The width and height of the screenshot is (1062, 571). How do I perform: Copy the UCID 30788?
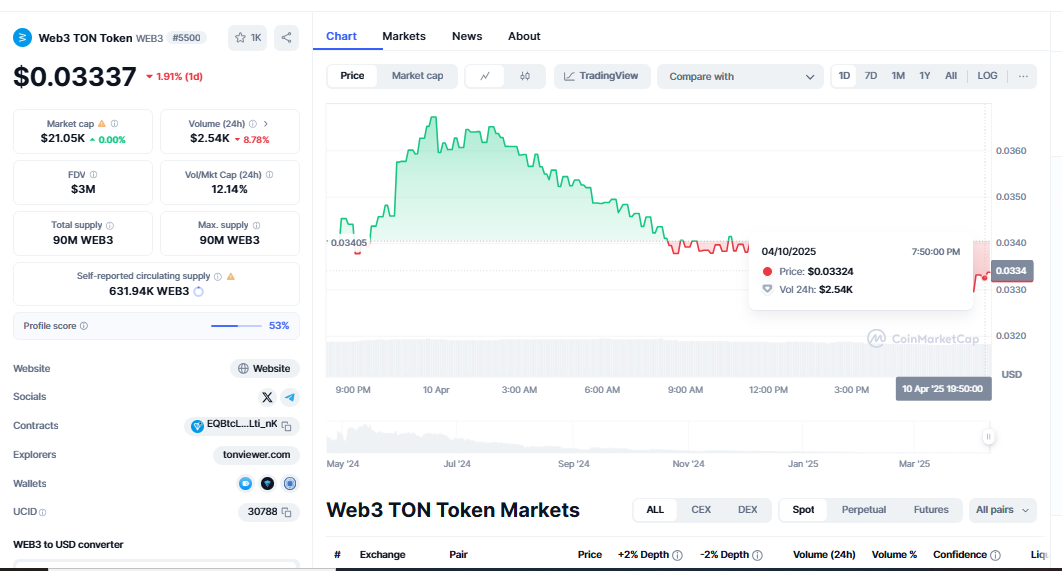[x=286, y=512]
